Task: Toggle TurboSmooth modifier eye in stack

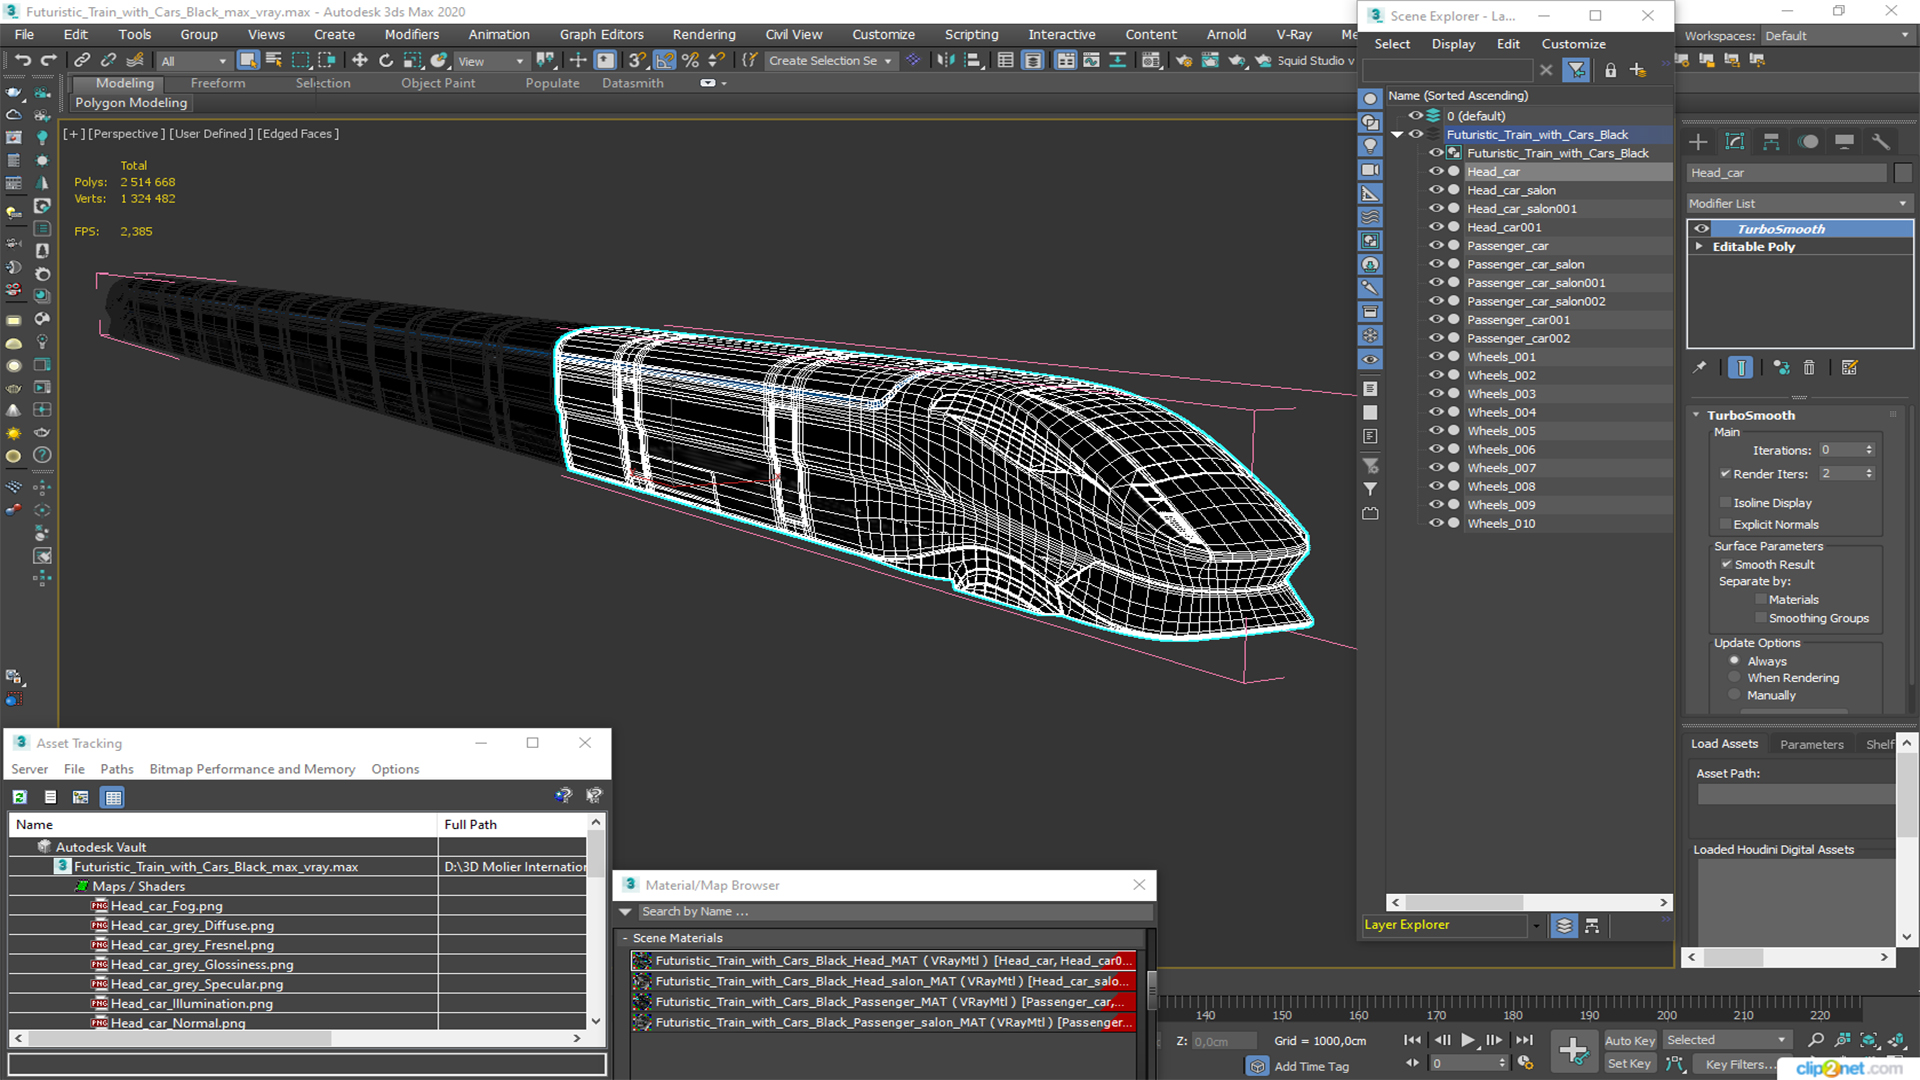Action: coord(1701,229)
